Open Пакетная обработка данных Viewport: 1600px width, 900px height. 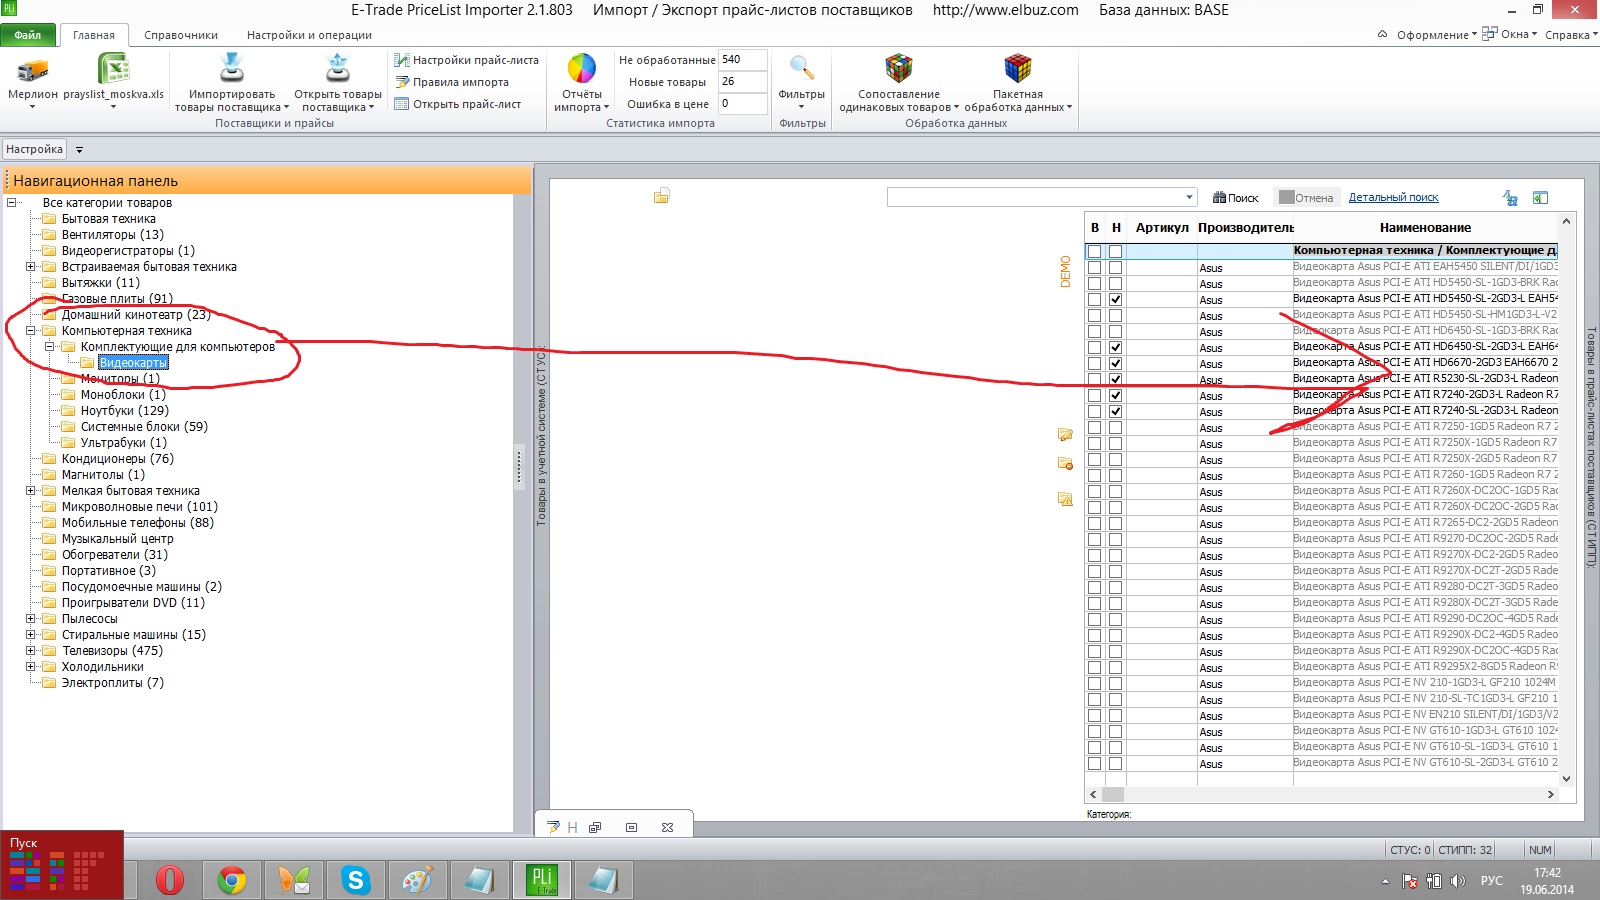1017,82
